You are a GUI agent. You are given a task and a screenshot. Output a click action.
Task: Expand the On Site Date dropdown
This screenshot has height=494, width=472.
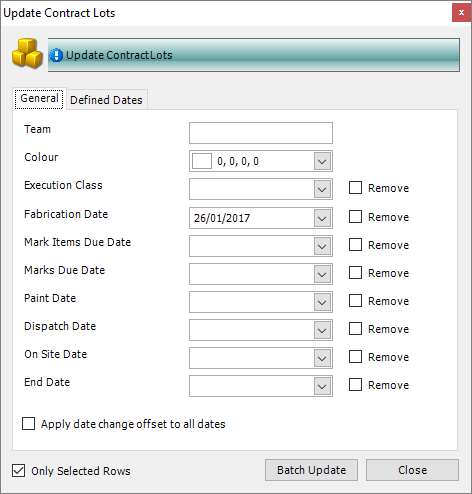322,358
